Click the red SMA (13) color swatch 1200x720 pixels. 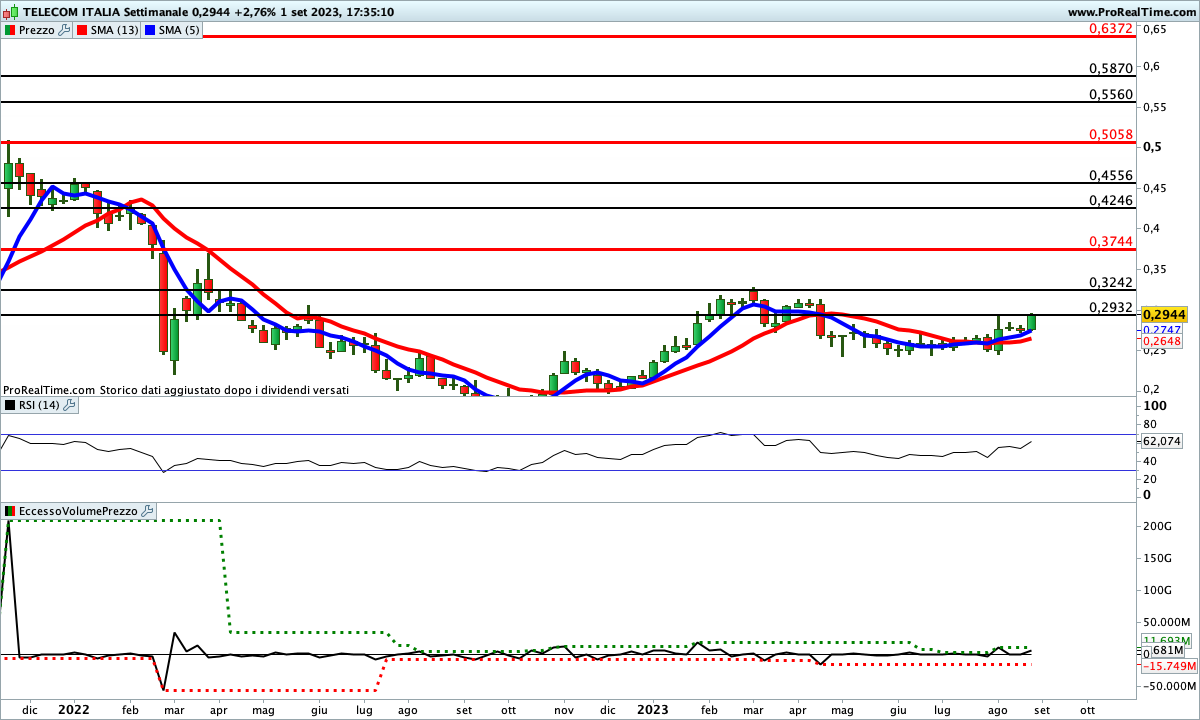click(x=82, y=30)
